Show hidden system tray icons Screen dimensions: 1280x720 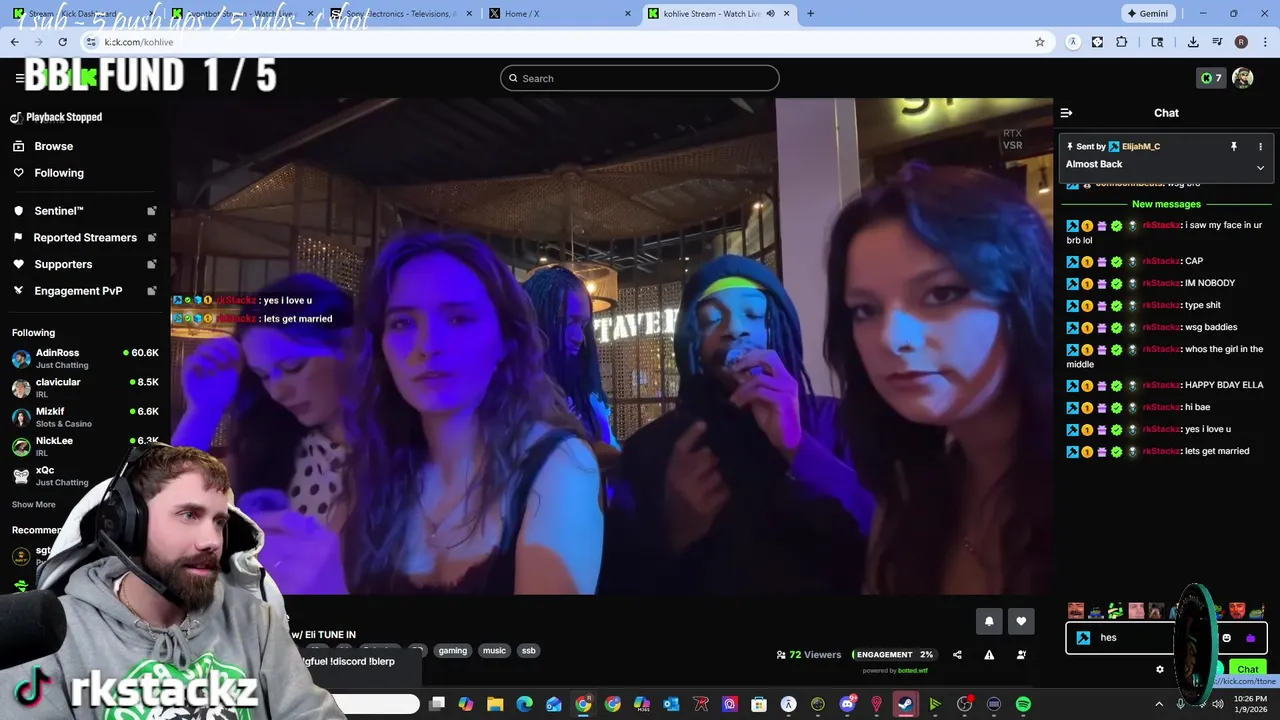coord(1159,705)
